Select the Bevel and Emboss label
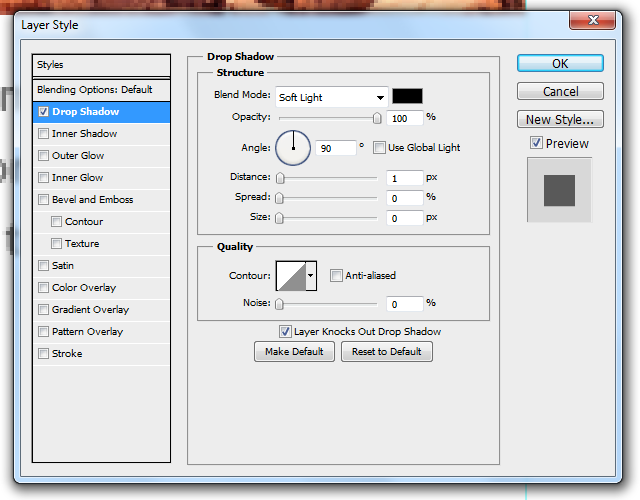This screenshot has height=500, width=640. [93, 200]
